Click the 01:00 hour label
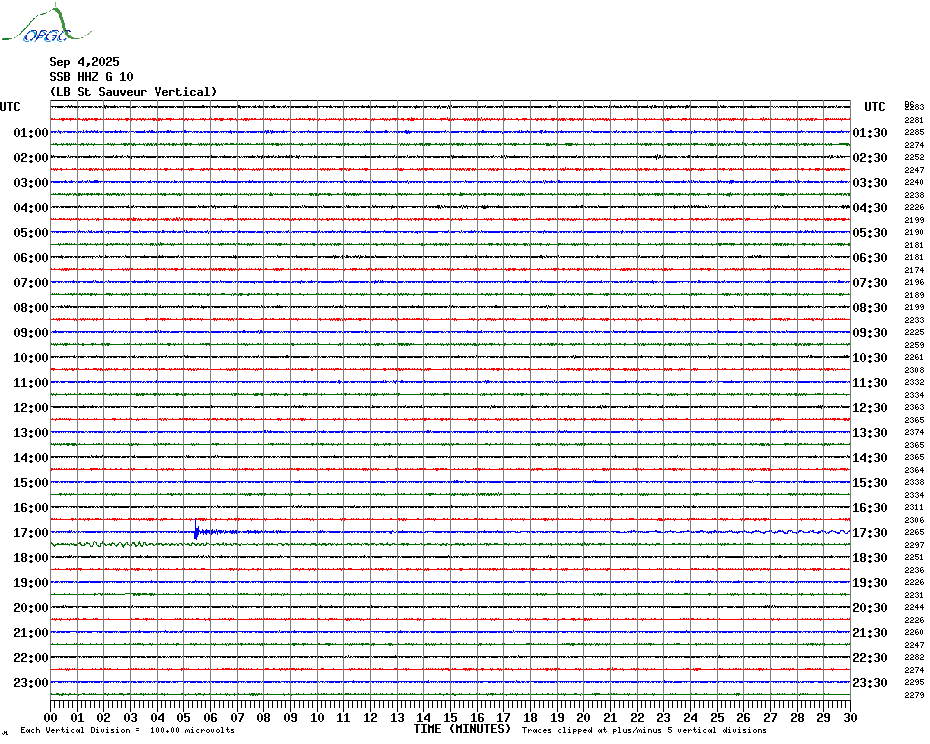This screenshot has width=930, height=744. click(x=31, y=132)
